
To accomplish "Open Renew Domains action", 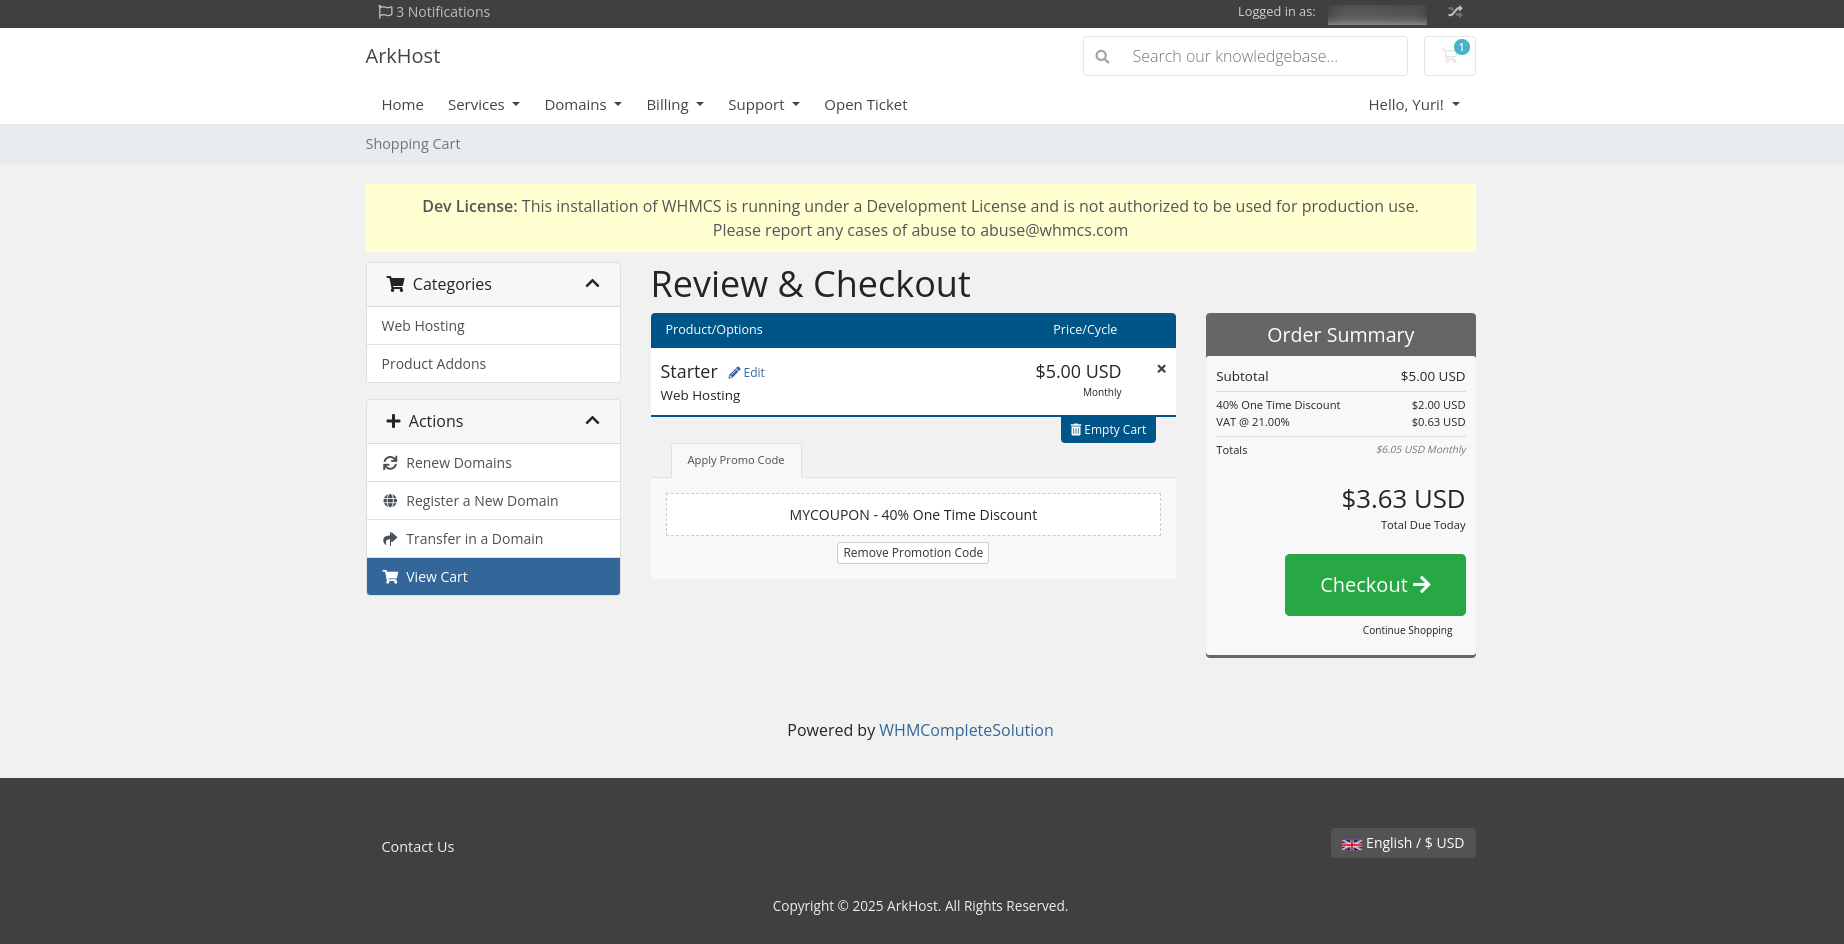I will 458,463.
